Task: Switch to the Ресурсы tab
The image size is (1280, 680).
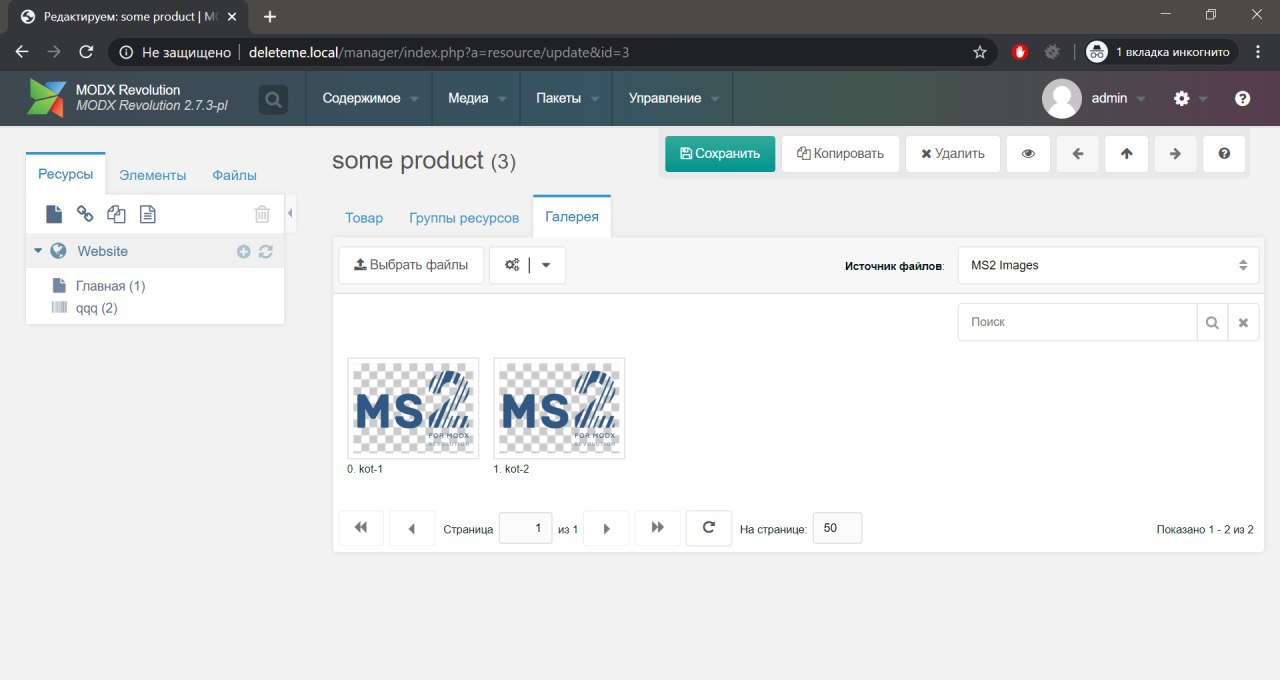Action: click(x=66, y=174)
